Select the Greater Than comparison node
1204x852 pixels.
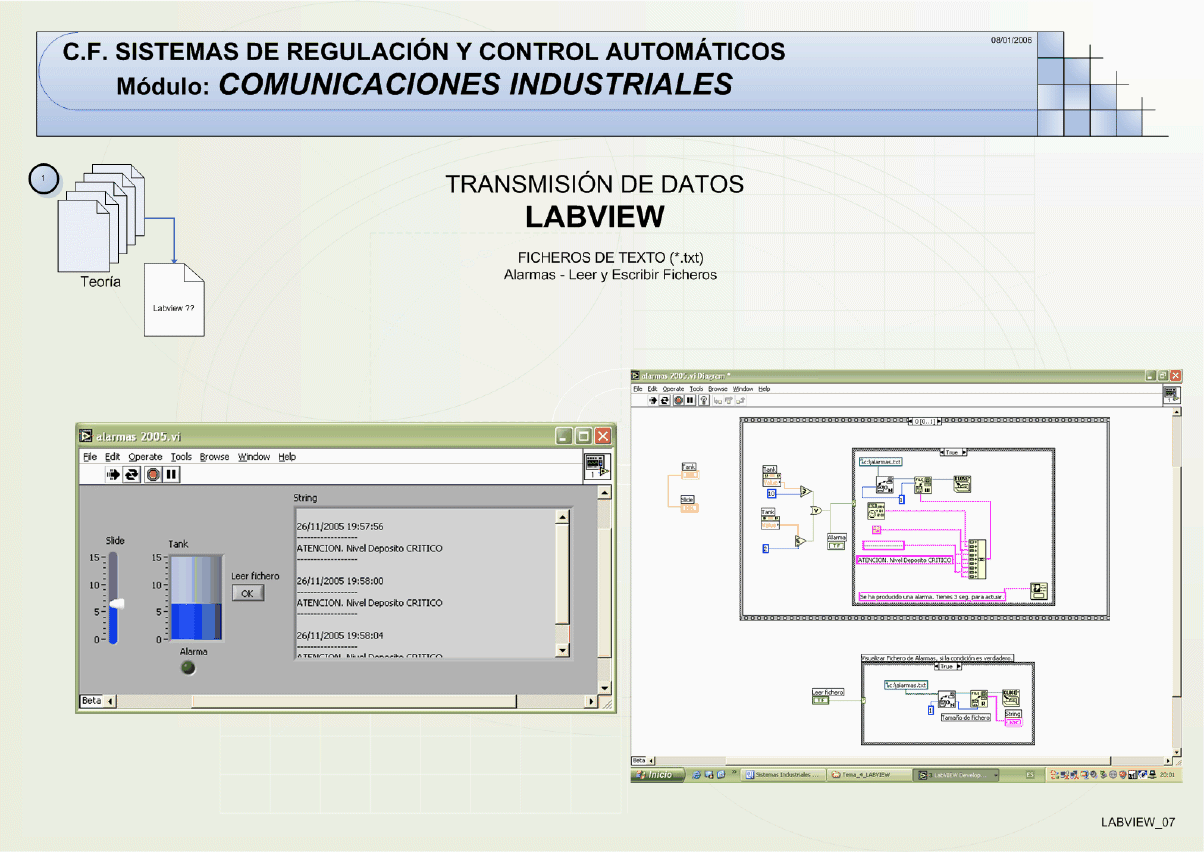tap(805, 491)
